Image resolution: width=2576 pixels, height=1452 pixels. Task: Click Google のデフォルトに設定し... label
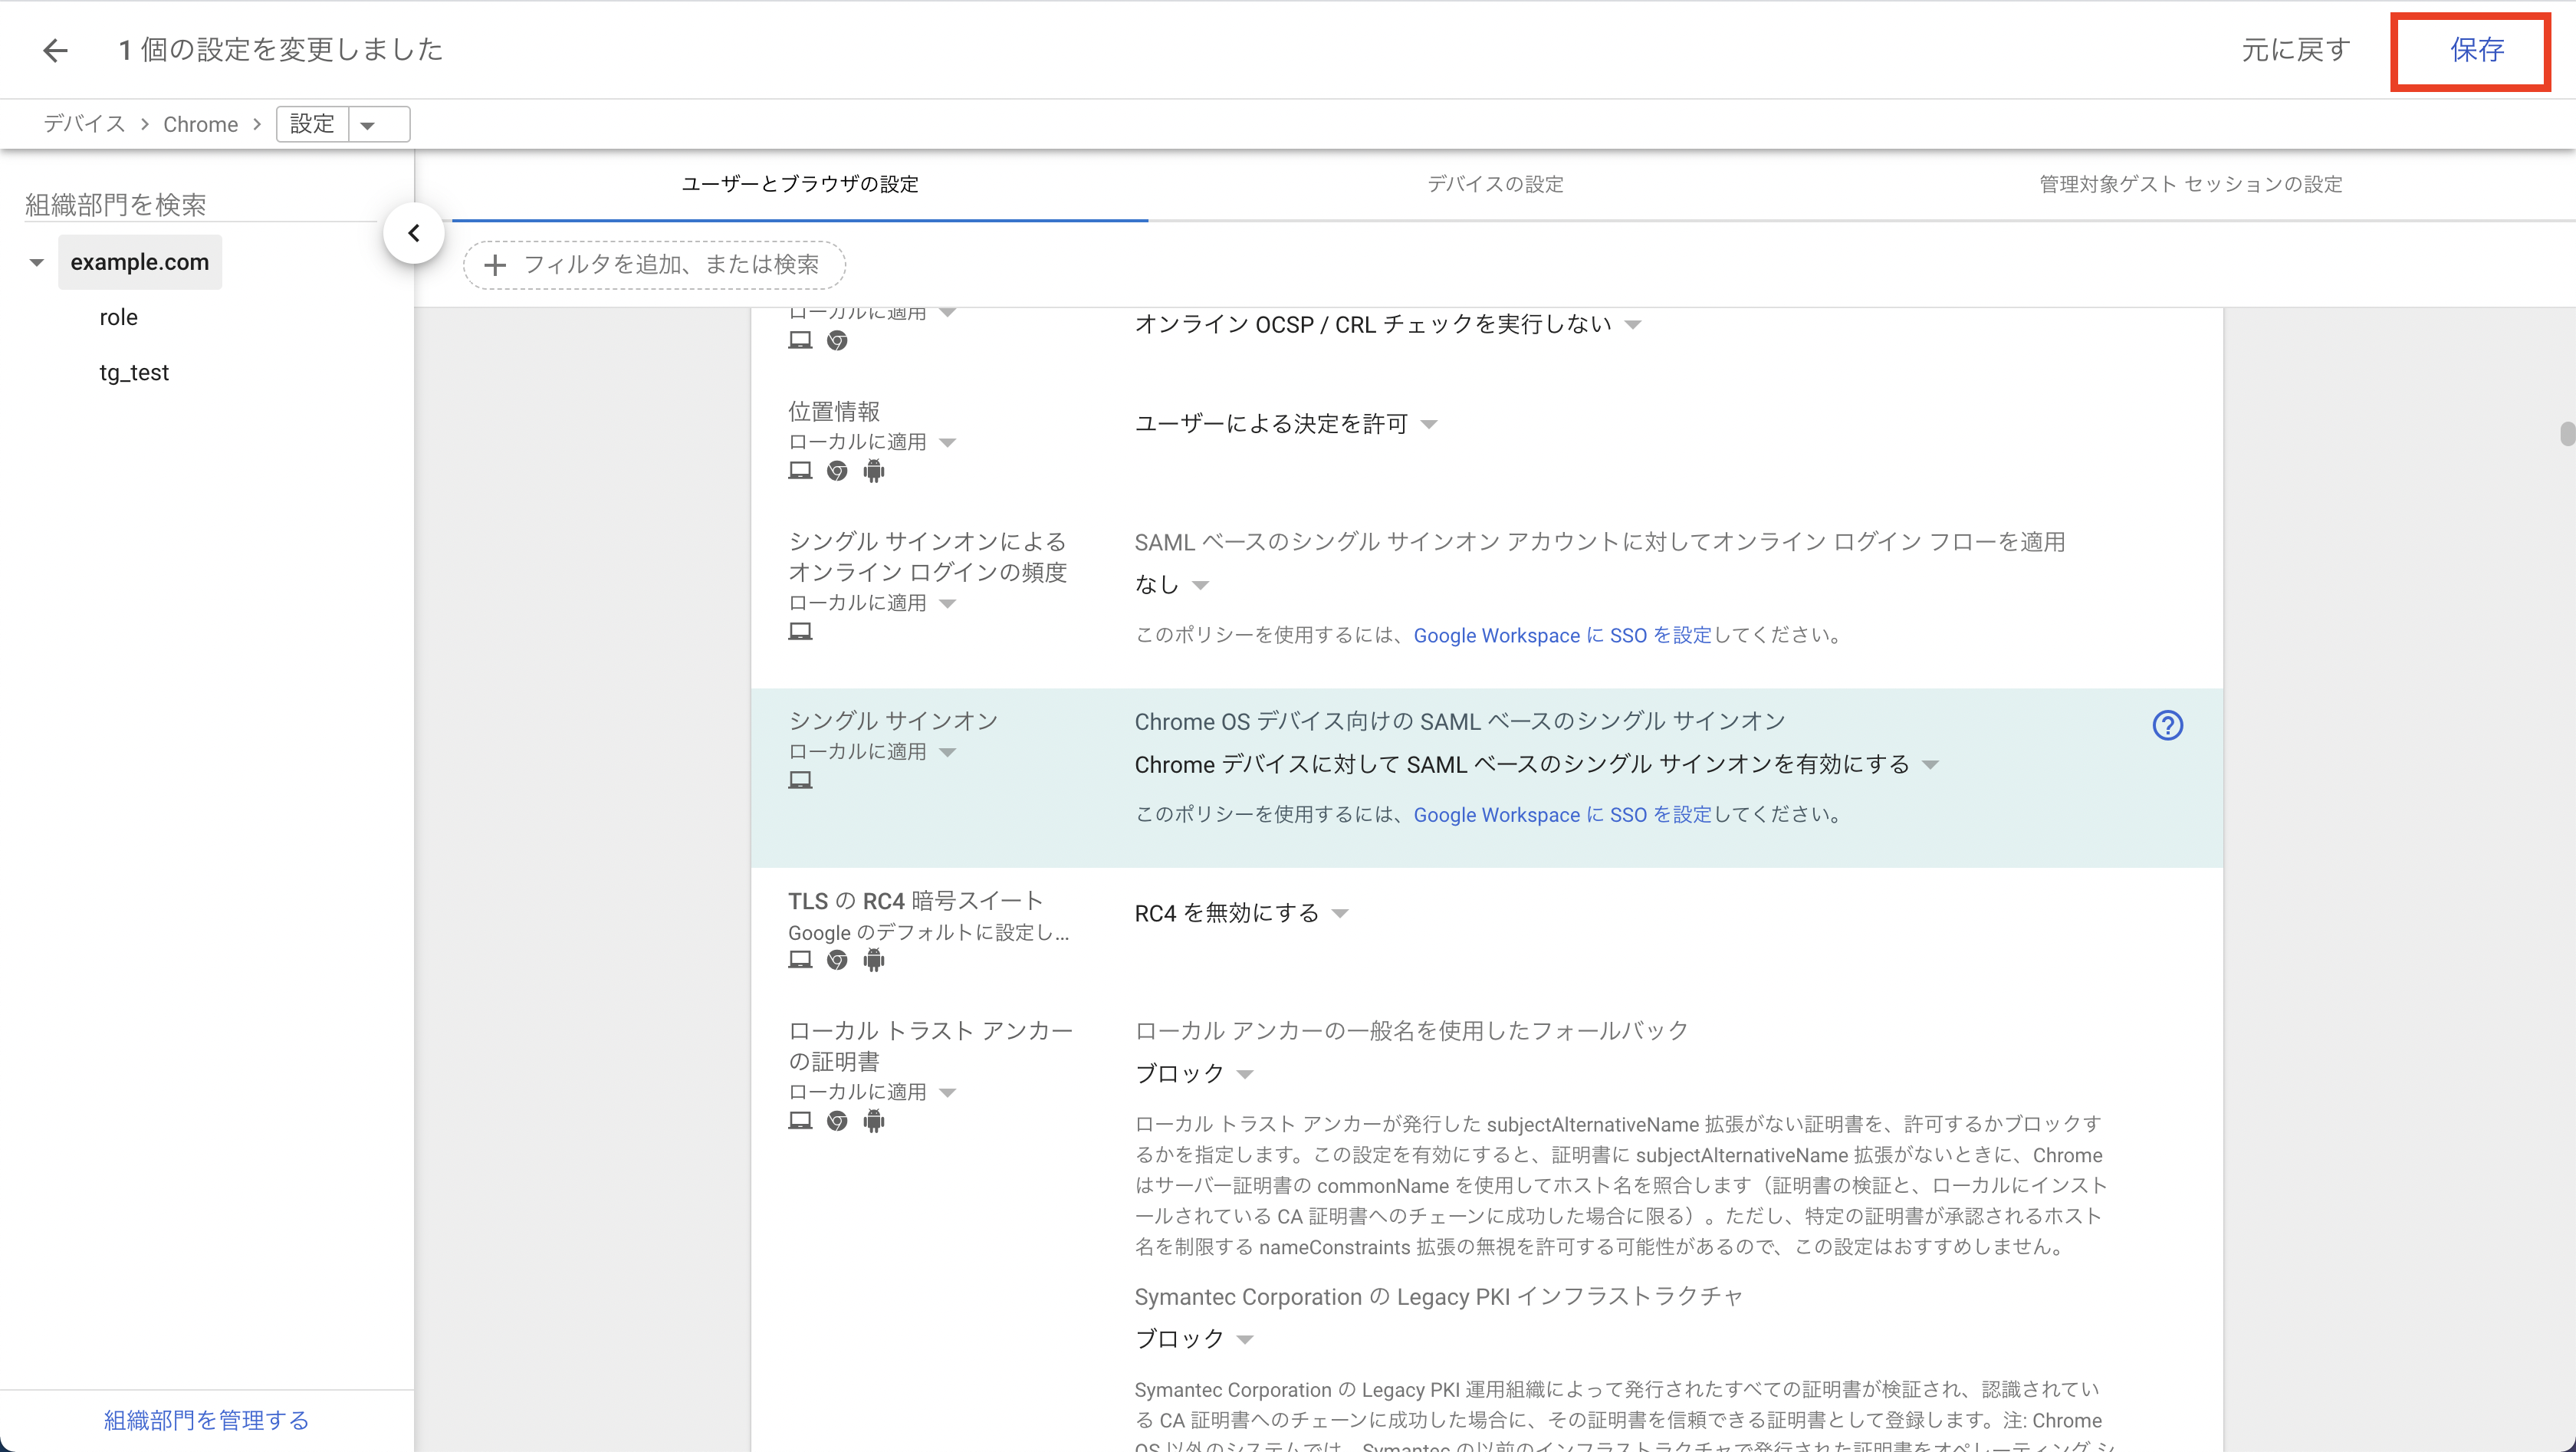pyautogui.click(x=928, y=933)
